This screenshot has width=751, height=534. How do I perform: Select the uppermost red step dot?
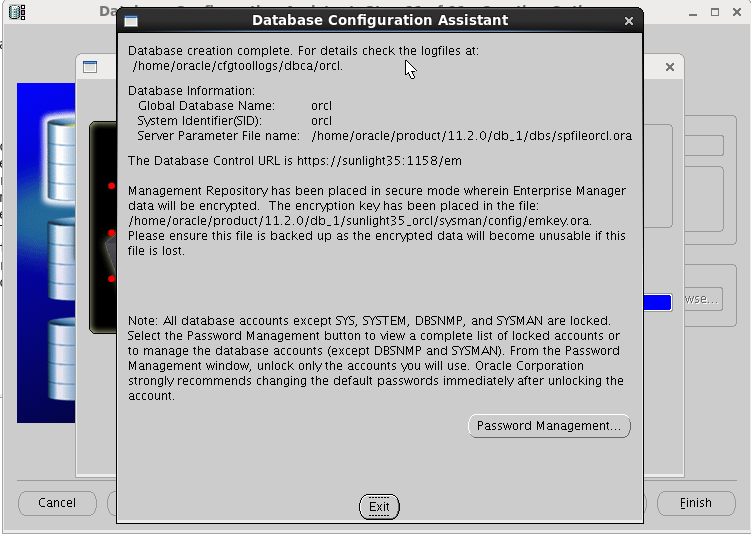[x=112, y=186]
